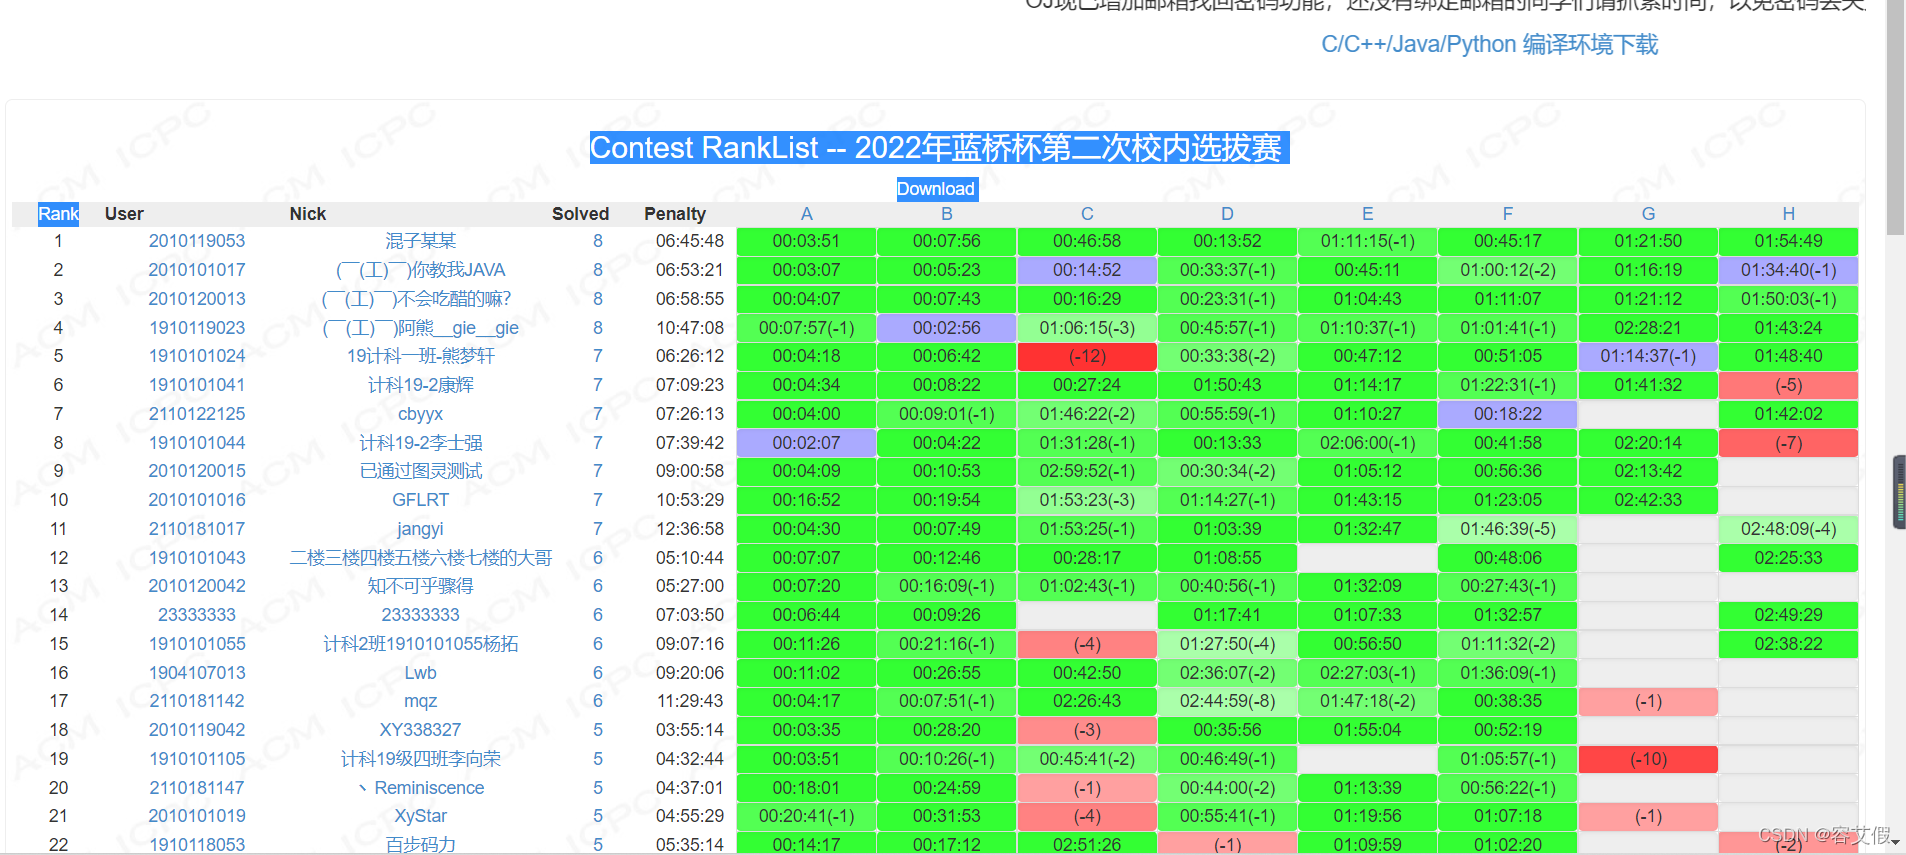Click nickname 计科19-2康辉
The image size is (1906, 855).
(420, 385)
